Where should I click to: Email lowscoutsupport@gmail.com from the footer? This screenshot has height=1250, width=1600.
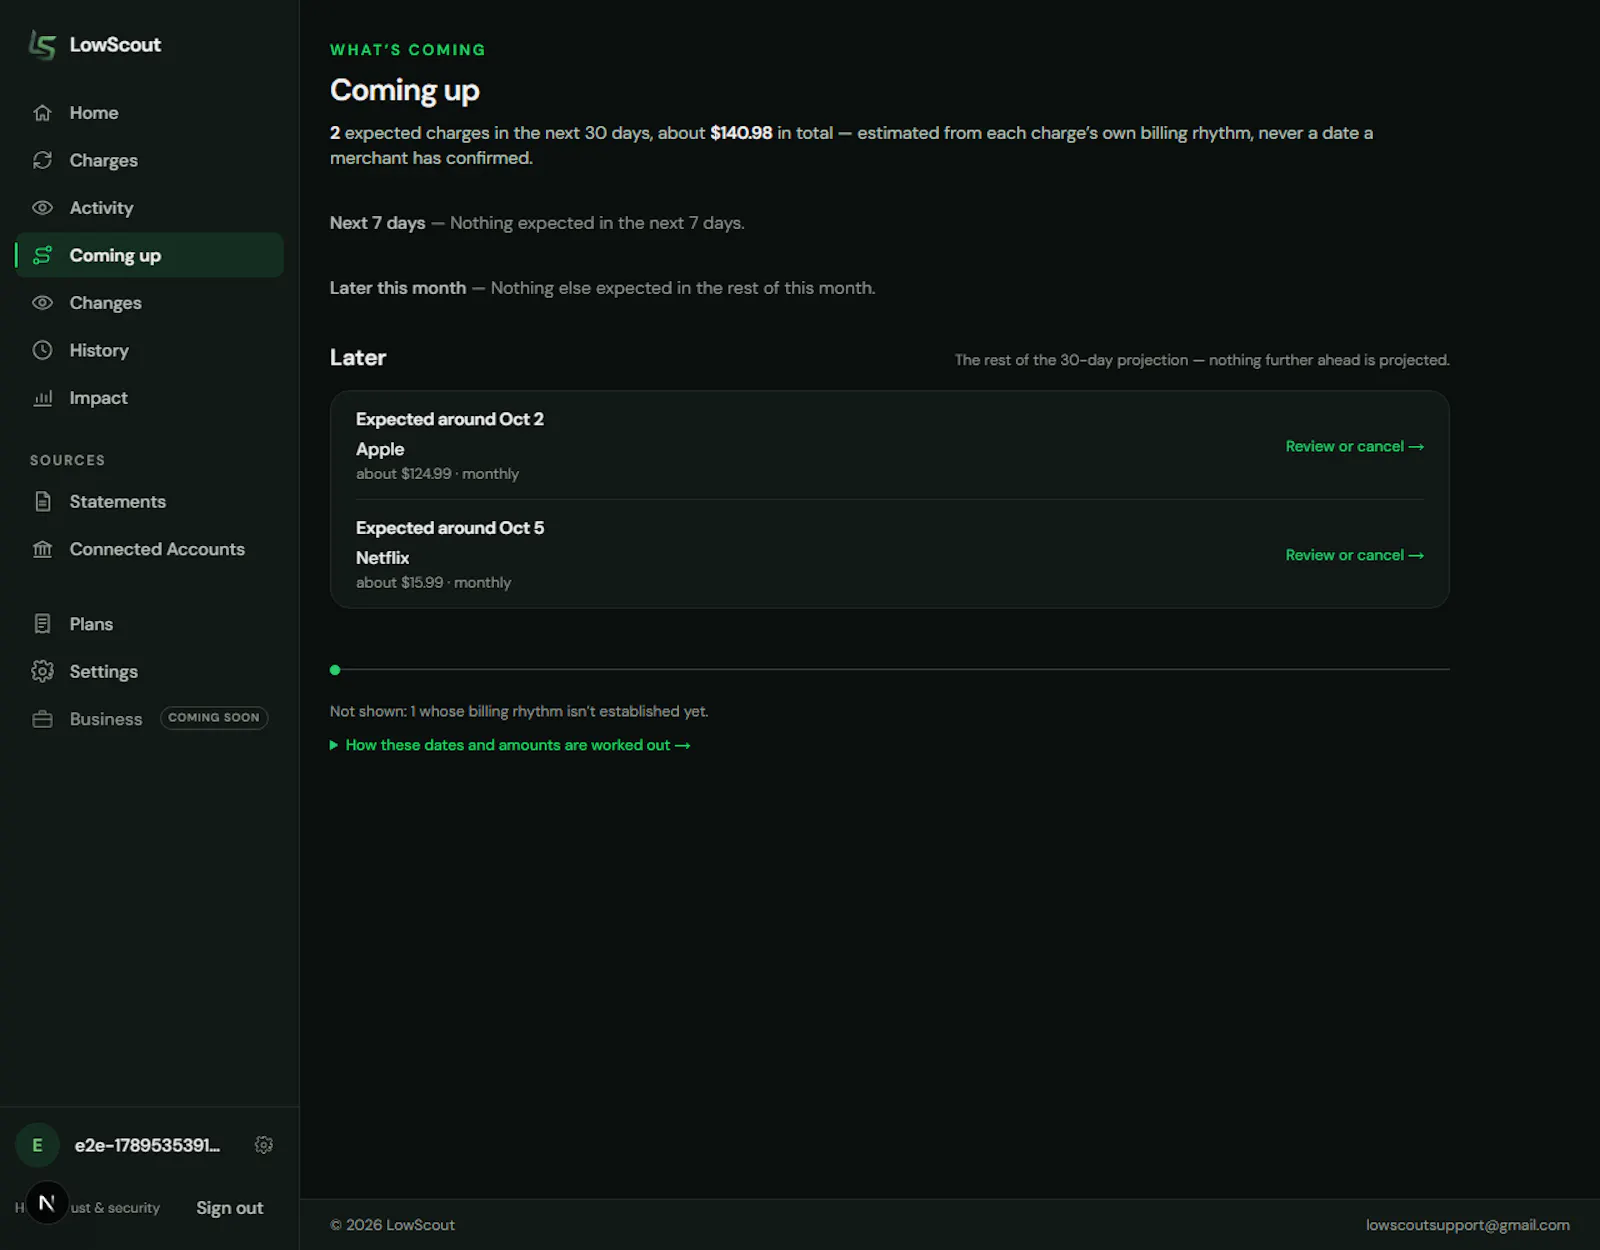point(1468,1225)
